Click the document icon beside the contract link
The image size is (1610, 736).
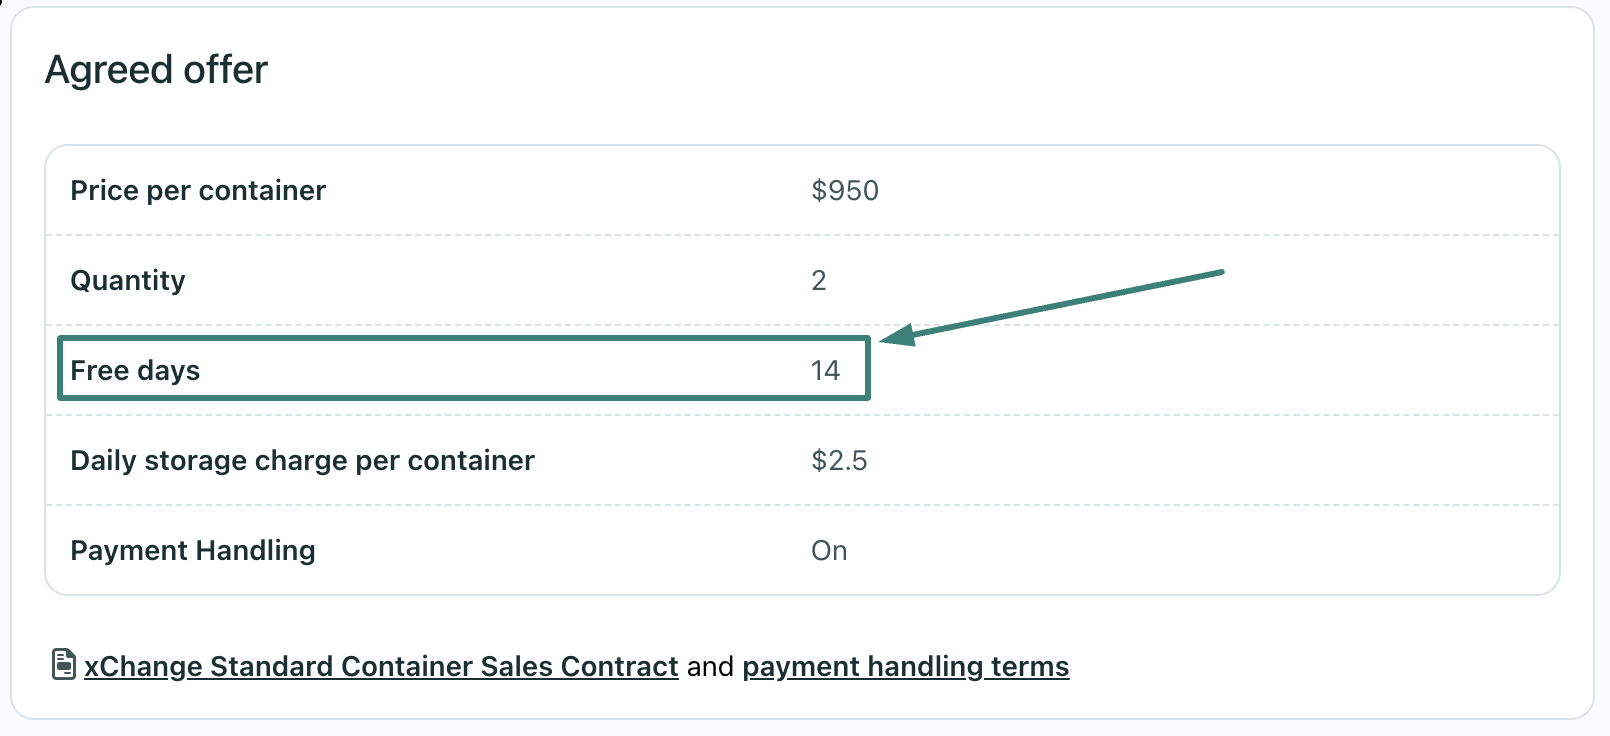[63, 664]
